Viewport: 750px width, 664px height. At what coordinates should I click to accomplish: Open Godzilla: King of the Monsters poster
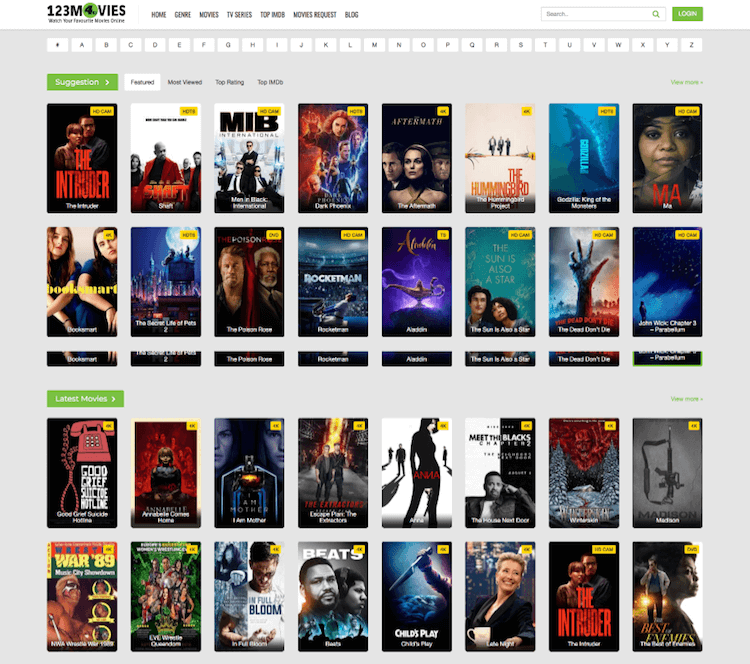click(584, 158)
